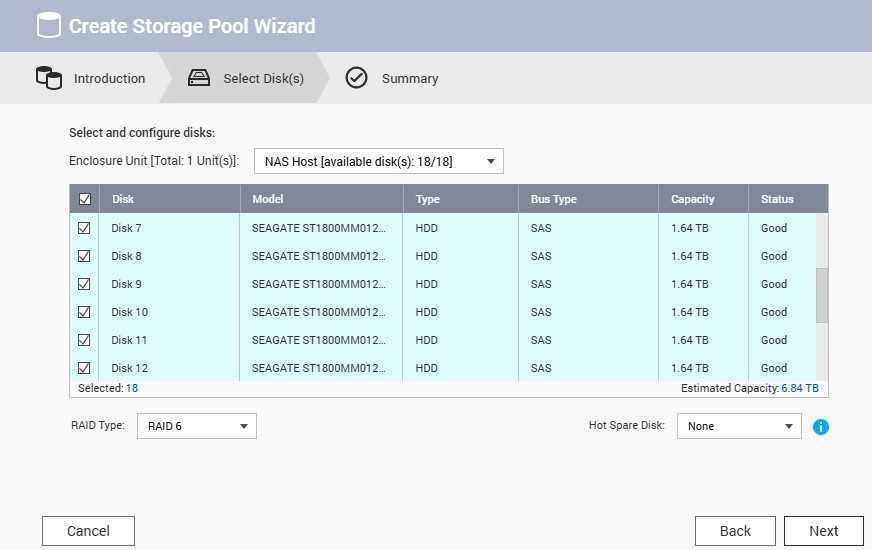
Task: Toggle the select-all disks header checkbox
Action: 84,199
